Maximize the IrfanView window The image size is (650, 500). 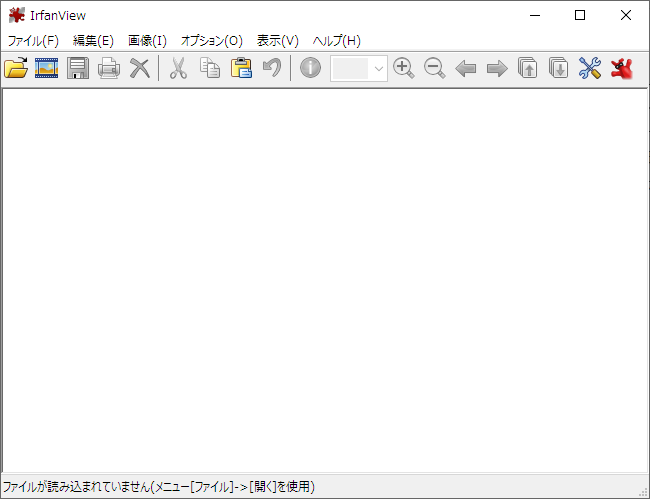pyautogui.click(x=580, y=15)
